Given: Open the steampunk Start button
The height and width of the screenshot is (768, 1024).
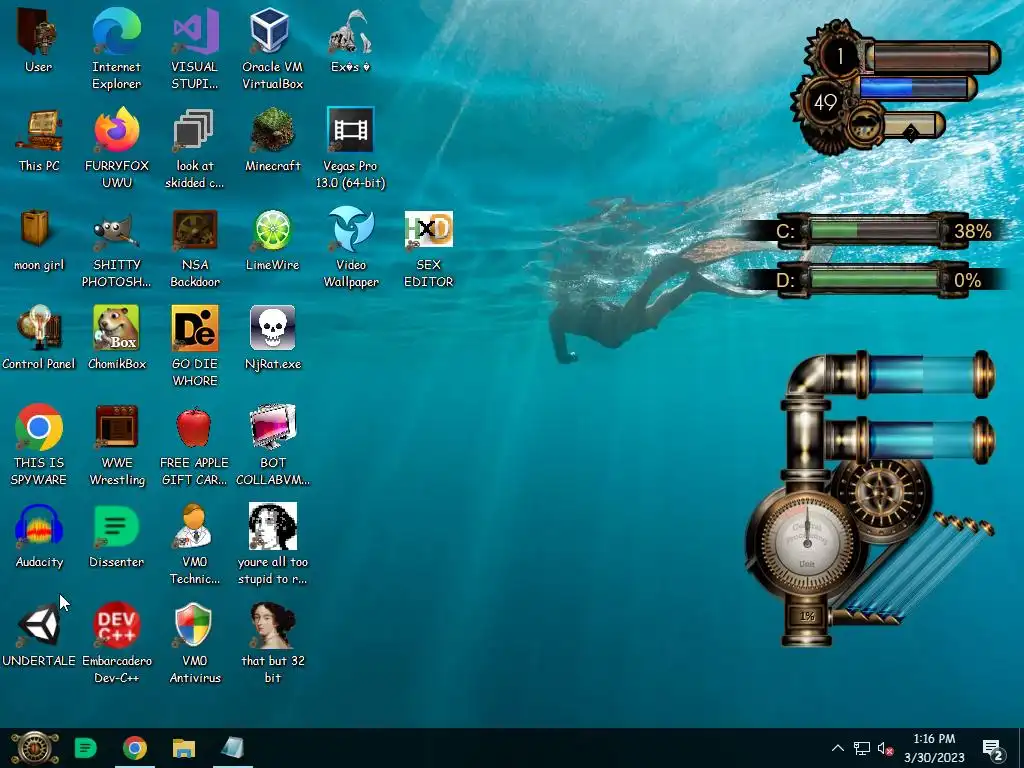Looking at the screenshot, I should [x=34, y=748].
